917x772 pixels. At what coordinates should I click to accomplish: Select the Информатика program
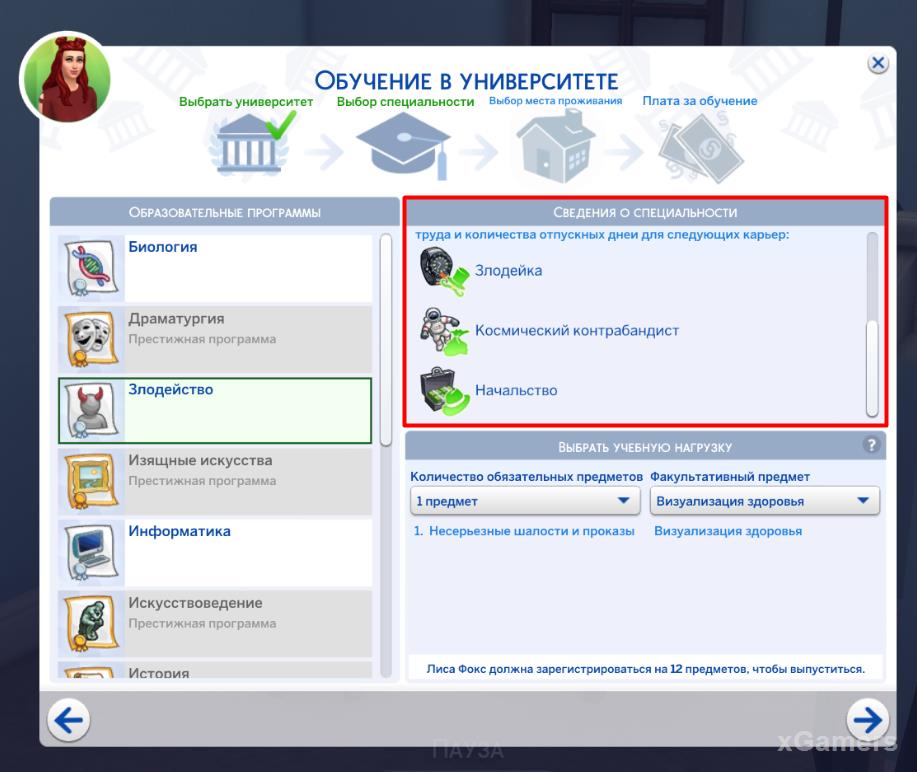(215, 553)
